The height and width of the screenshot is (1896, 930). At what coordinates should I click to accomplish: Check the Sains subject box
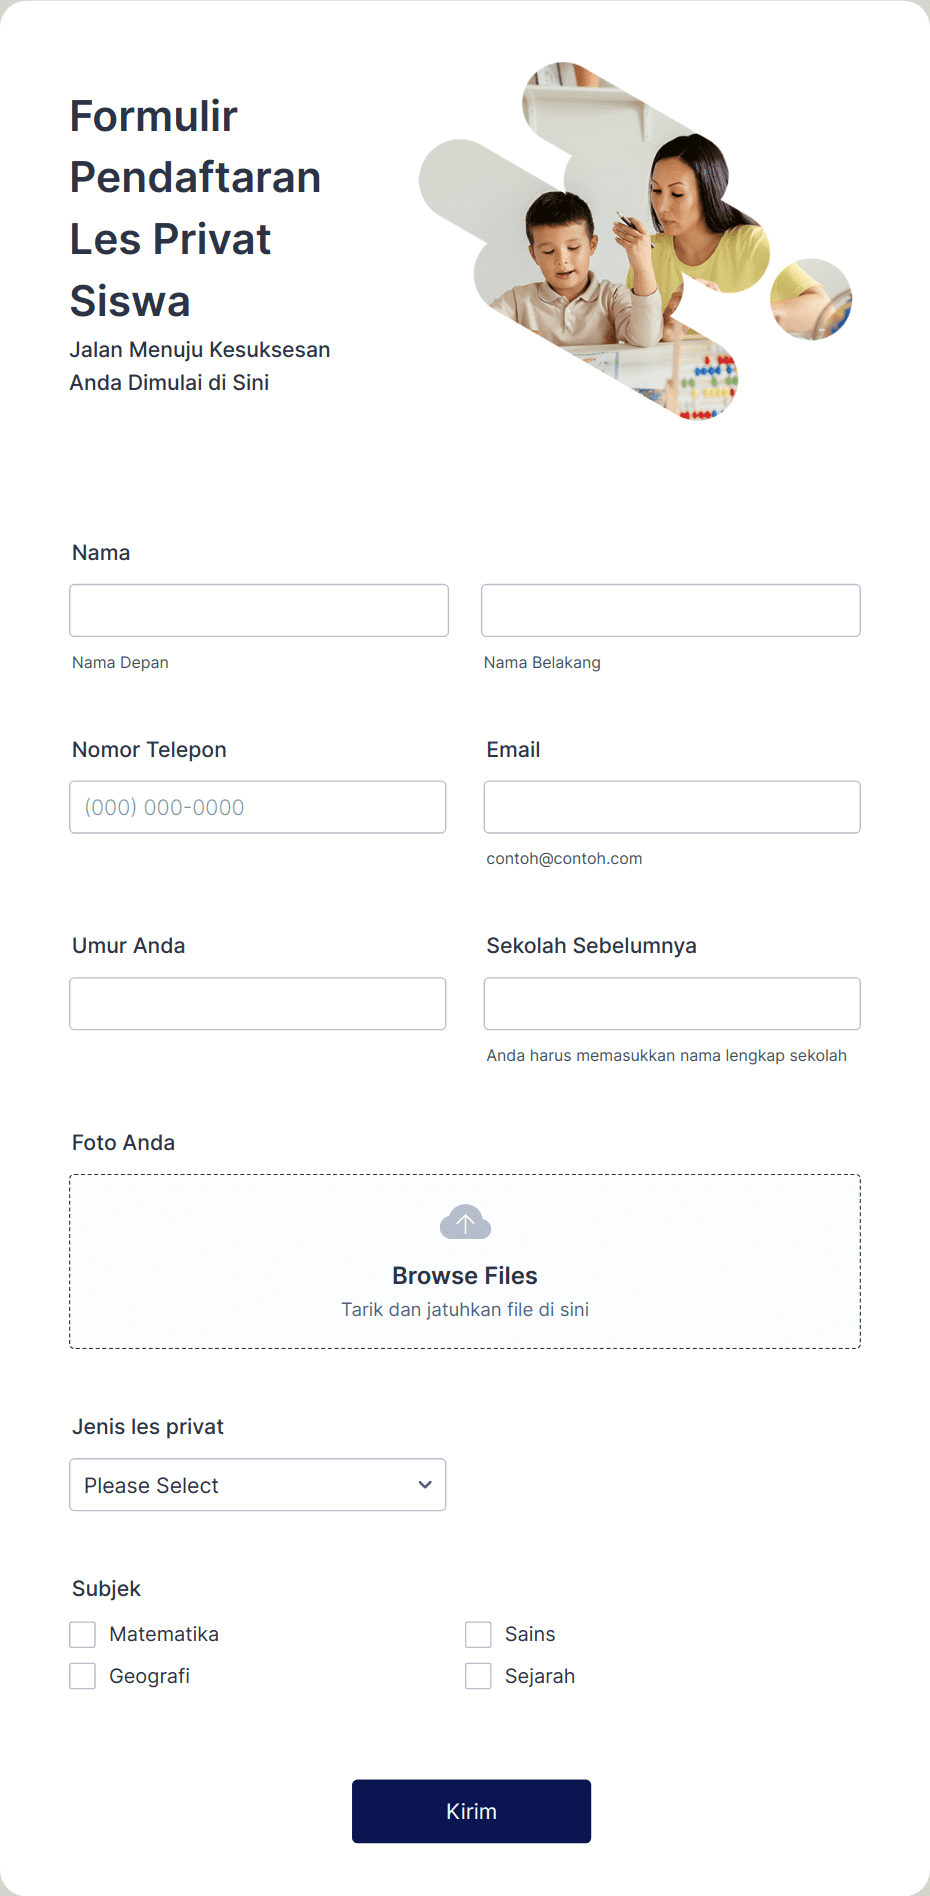[x=478, y=1634]
